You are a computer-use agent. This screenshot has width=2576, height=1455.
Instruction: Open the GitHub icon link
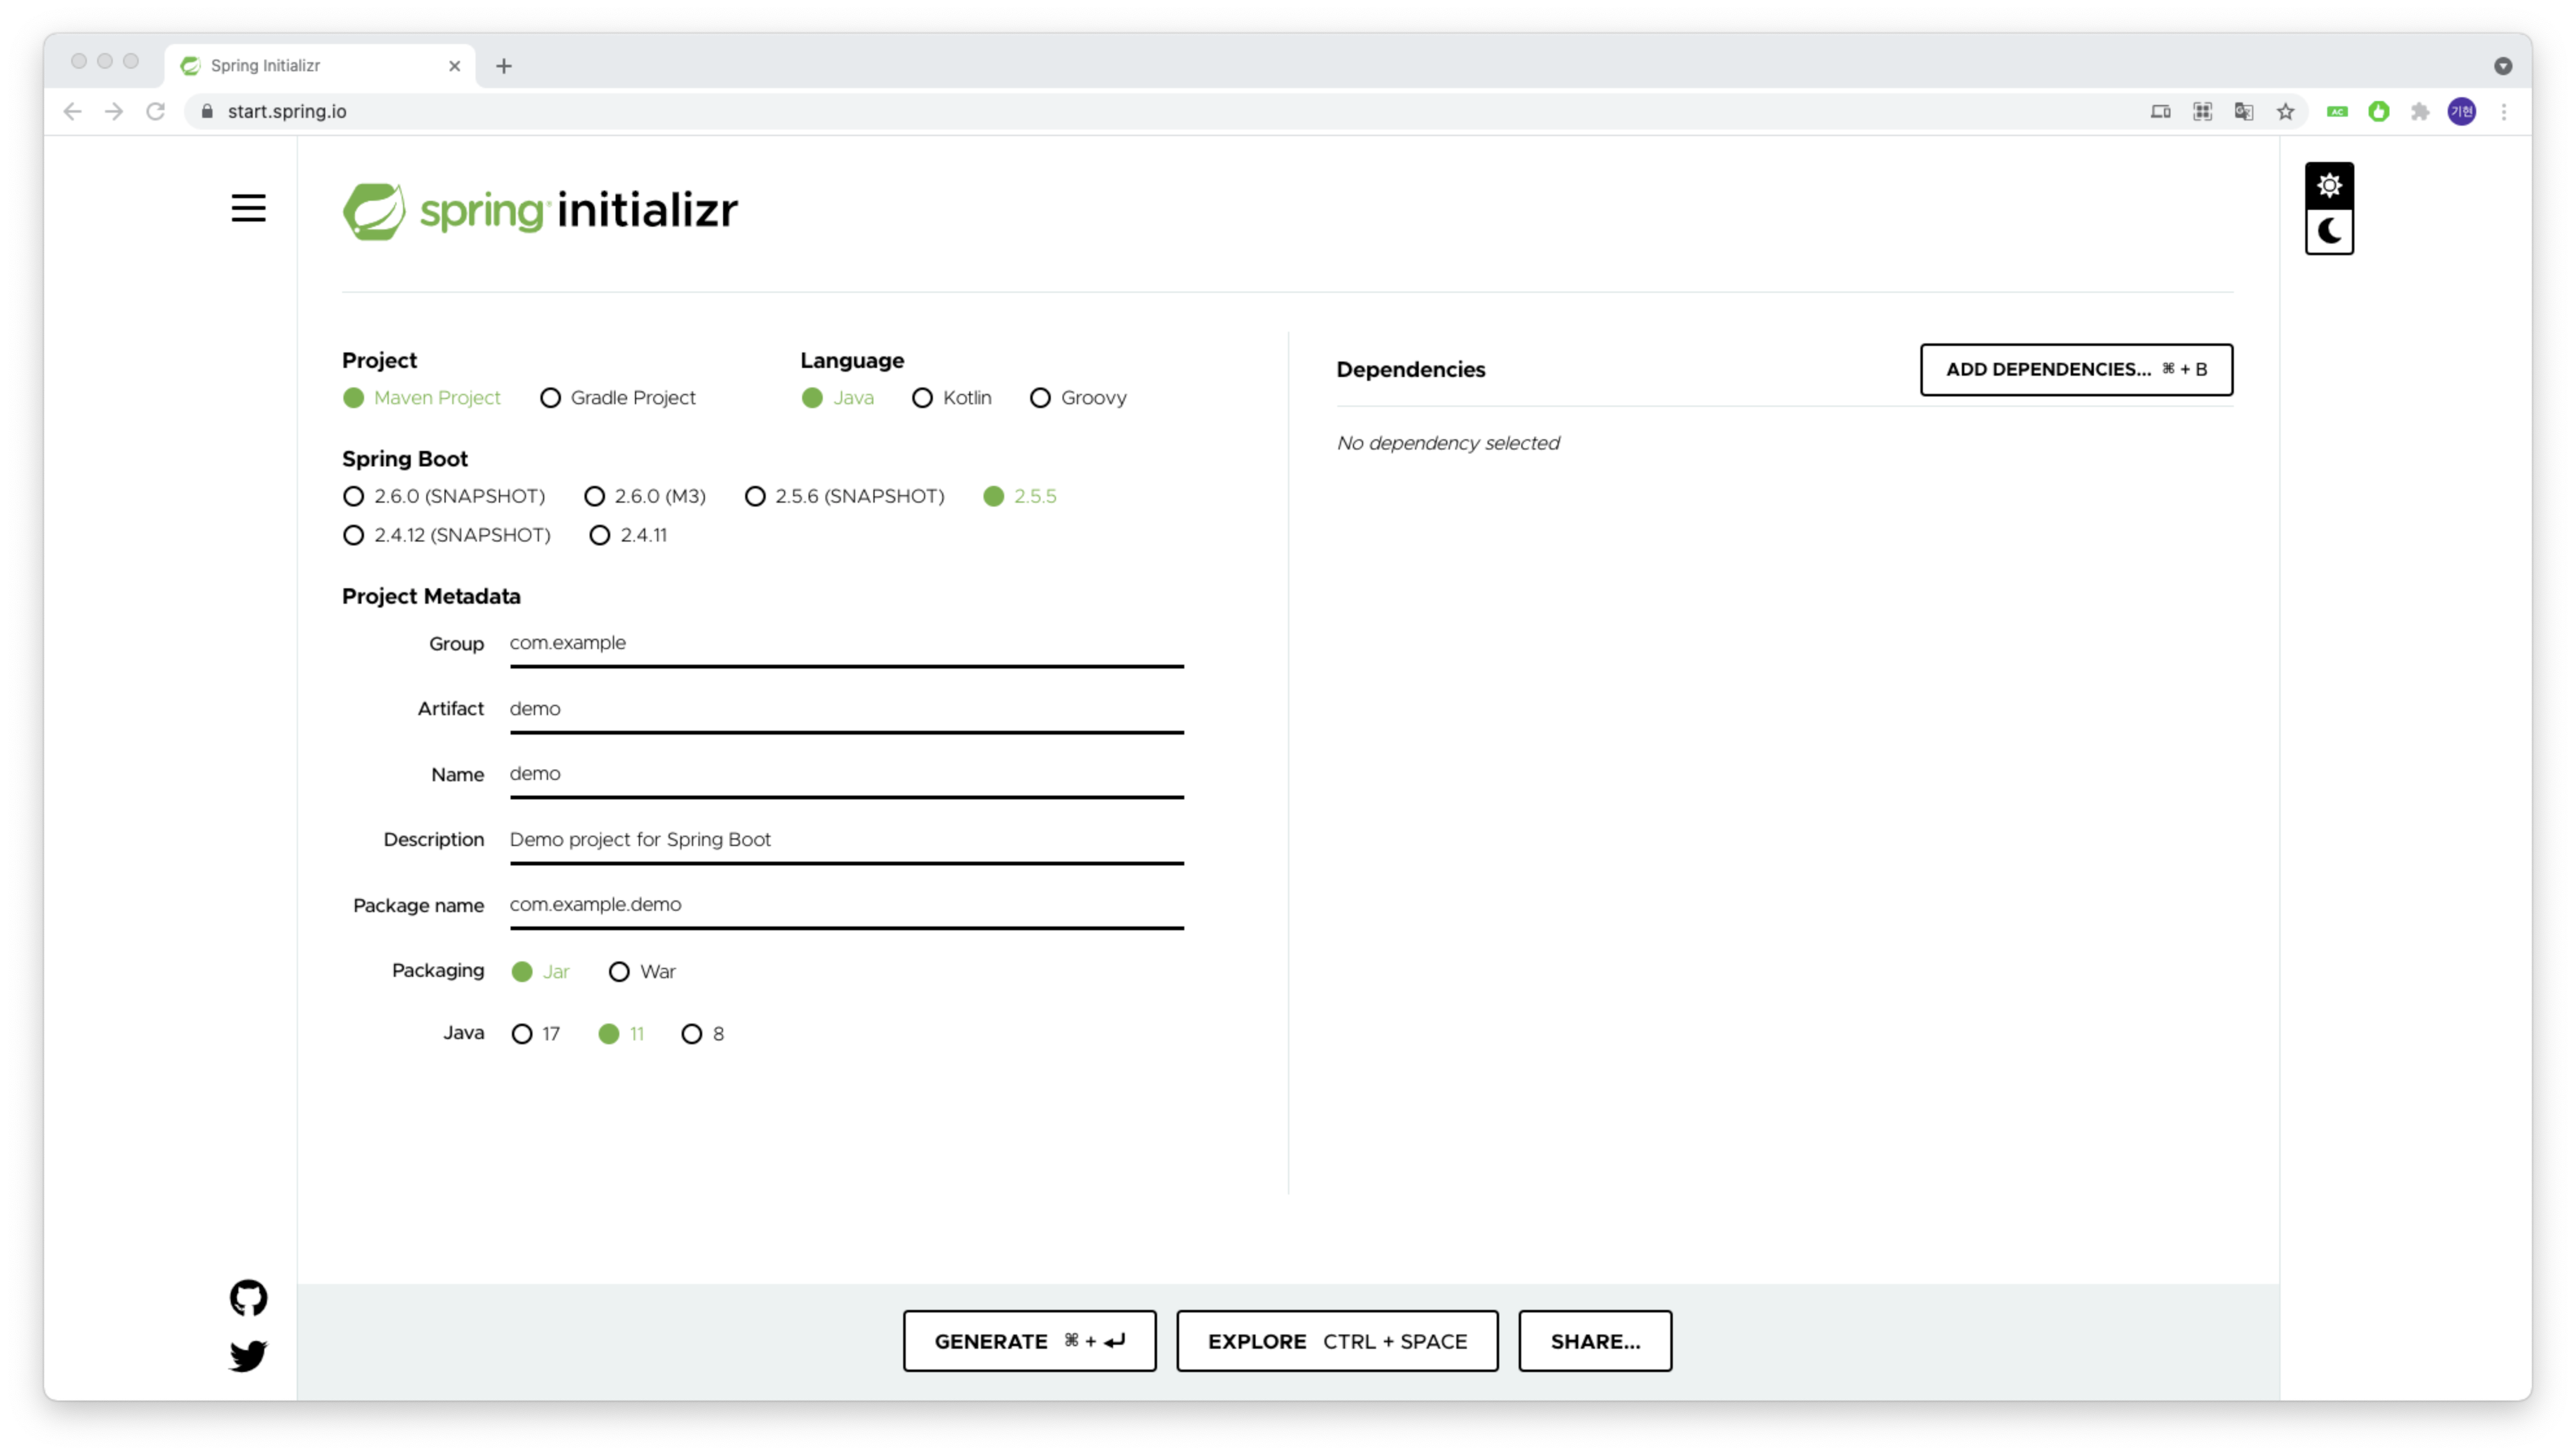248,1297
